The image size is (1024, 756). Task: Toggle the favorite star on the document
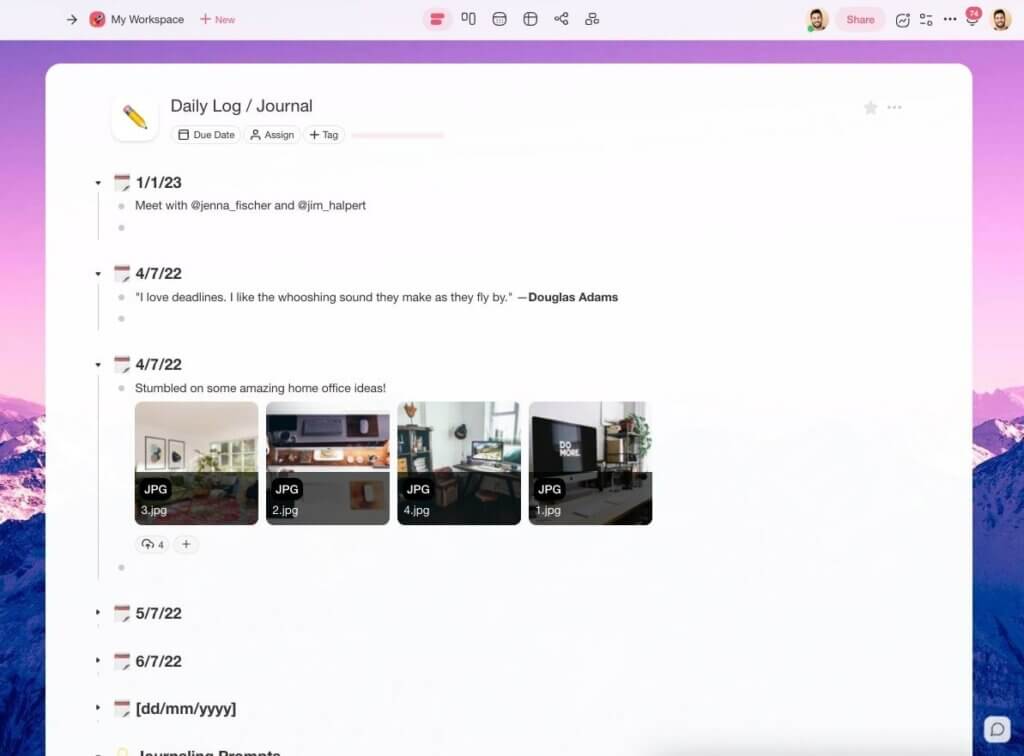870,107
